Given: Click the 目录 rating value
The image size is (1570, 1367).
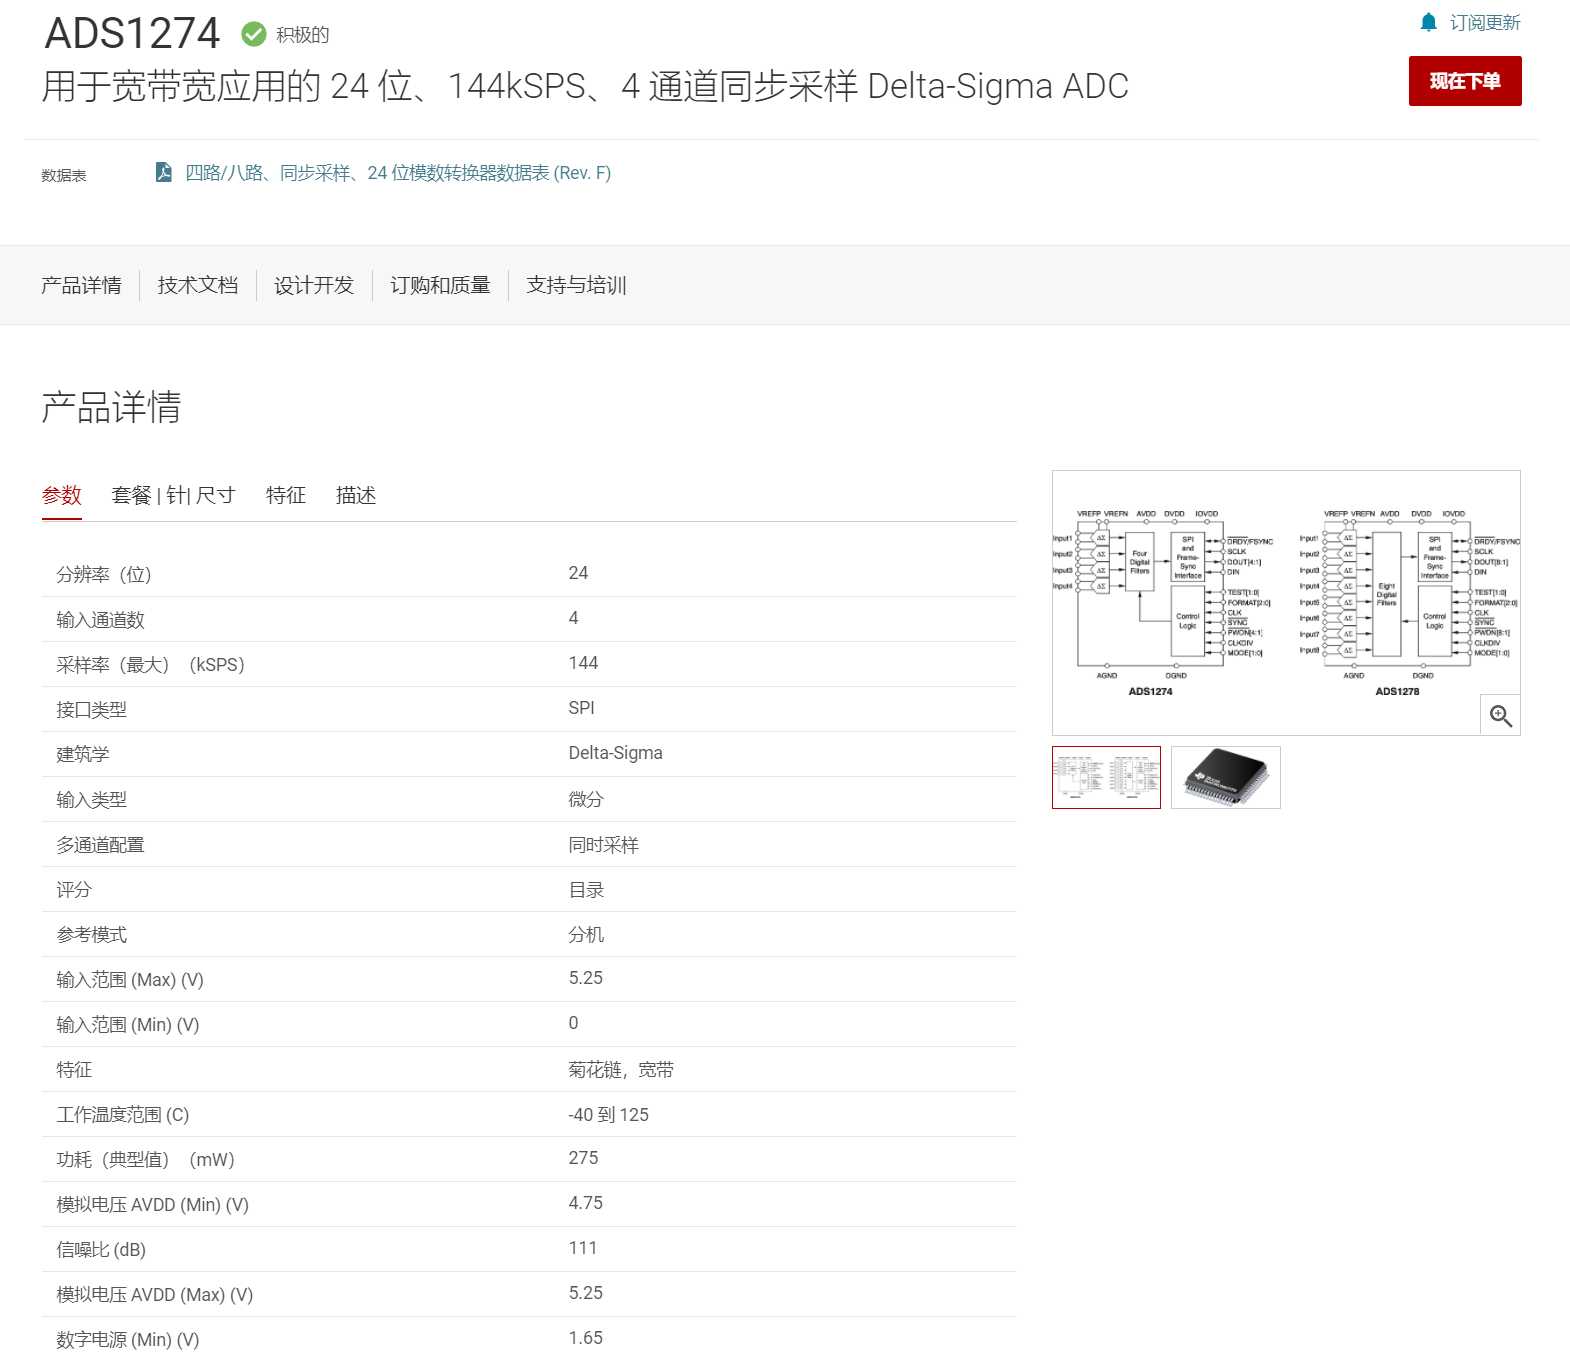Looking at the screenshot, I should point(586,890).
